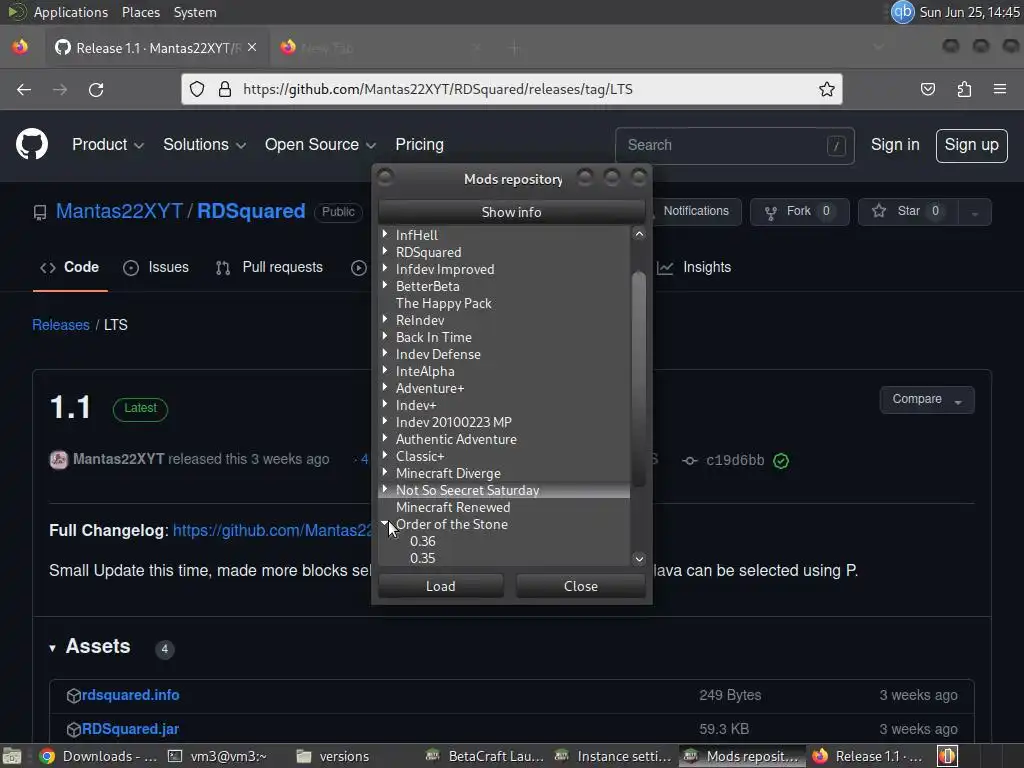
Task: Expand the Back In Time node
Action: tap(385, 336)
